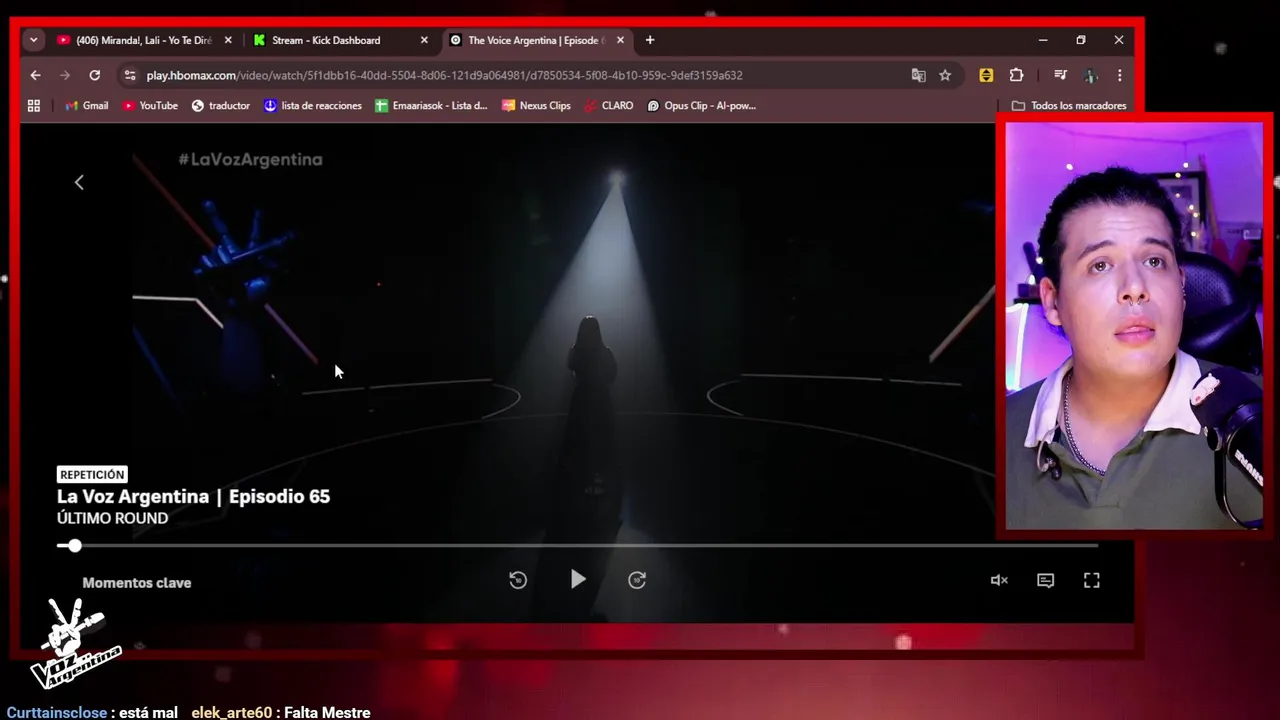Screen dimensions: 1280x720
Task: Close The Voice Argentina tab
Action: 620,40
